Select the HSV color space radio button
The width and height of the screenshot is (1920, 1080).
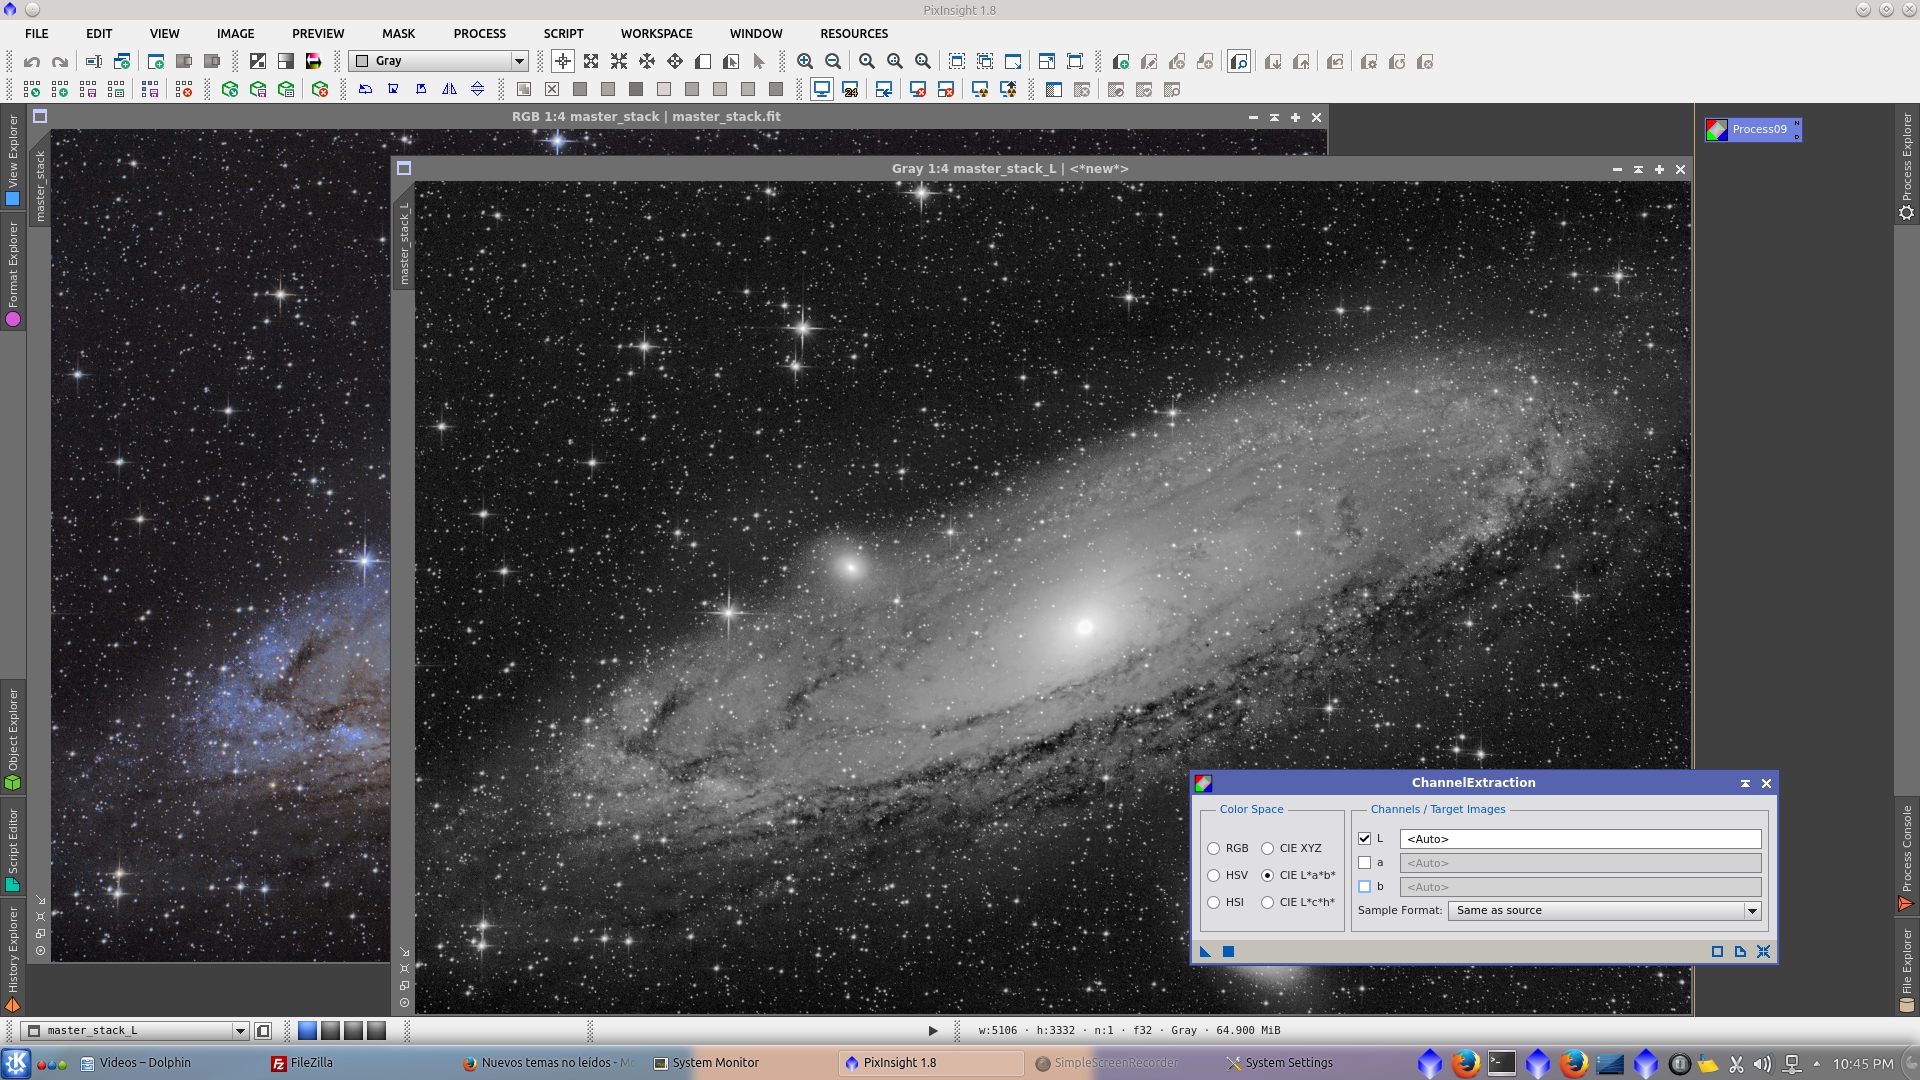(1214, 875)
